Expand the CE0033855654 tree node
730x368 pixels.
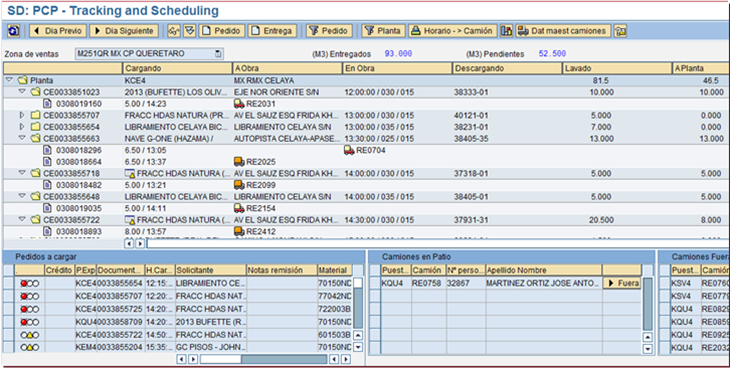pos(22,127)
